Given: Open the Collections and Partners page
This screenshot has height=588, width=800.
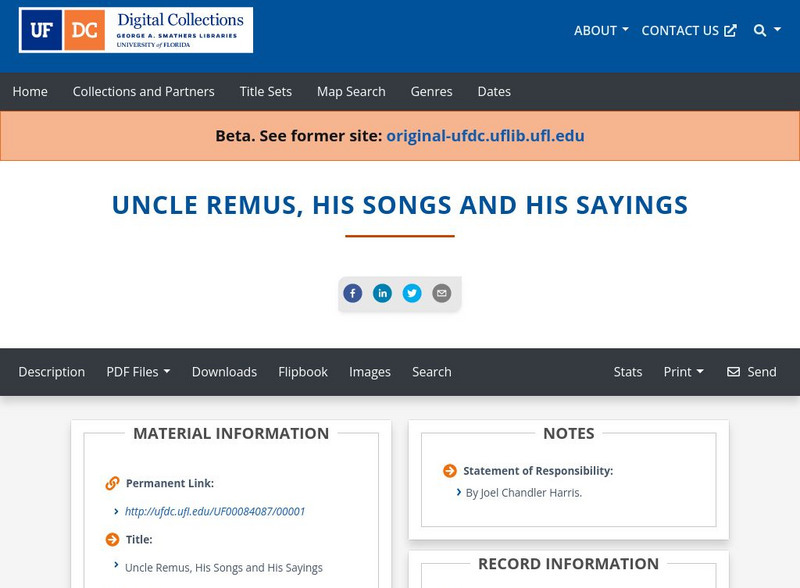Looking at the screenshot, I should [143, 91].
